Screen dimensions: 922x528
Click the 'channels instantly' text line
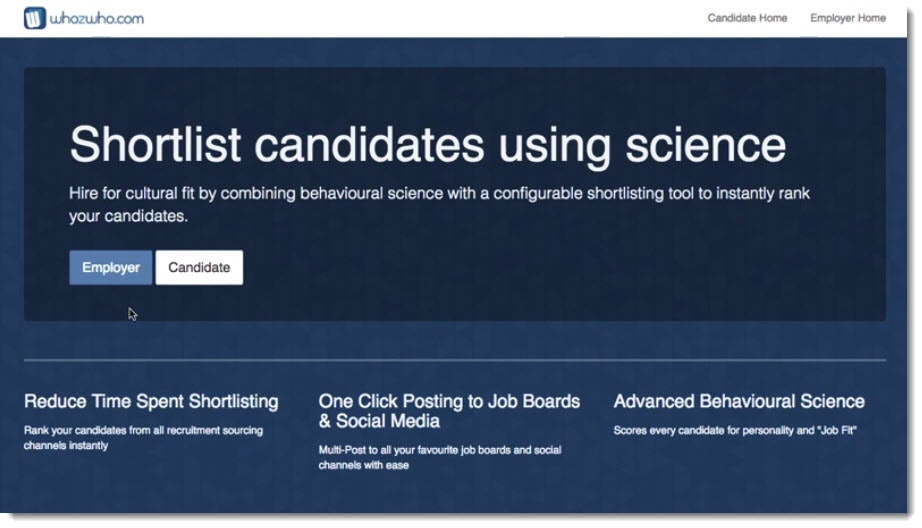click(66, 445)
